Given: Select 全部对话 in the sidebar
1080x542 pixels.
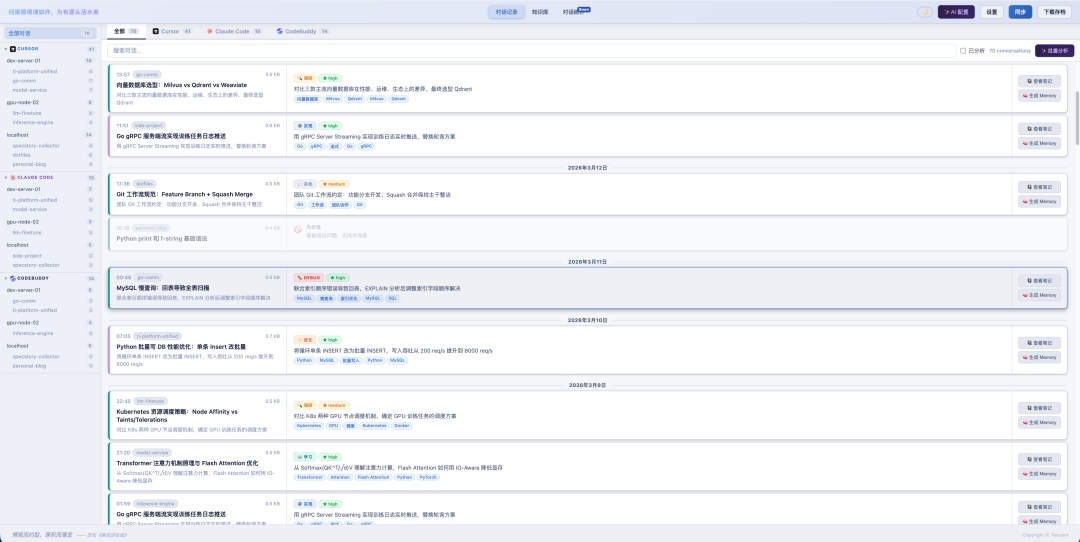Looking at the screenshot, I should click(x=50, y=33).
